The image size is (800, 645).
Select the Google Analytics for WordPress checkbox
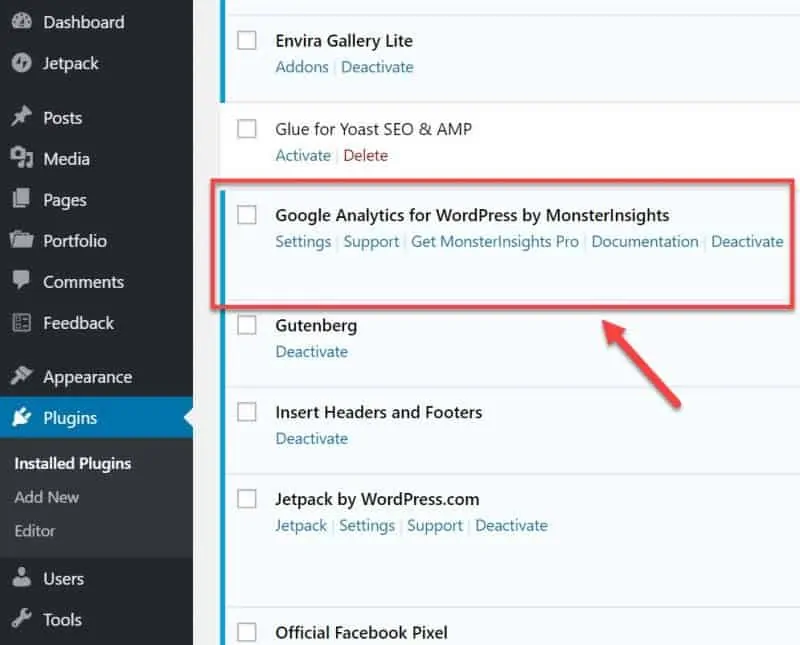point(247,215)
